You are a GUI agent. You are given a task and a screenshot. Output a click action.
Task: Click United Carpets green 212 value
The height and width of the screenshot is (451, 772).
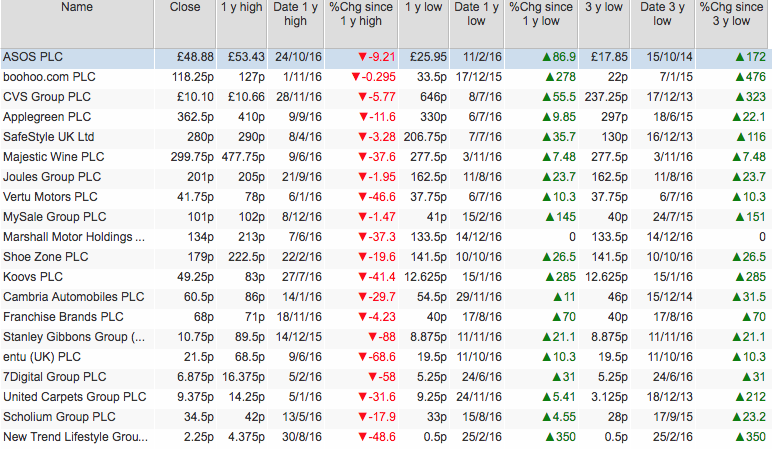coord(750,397)
